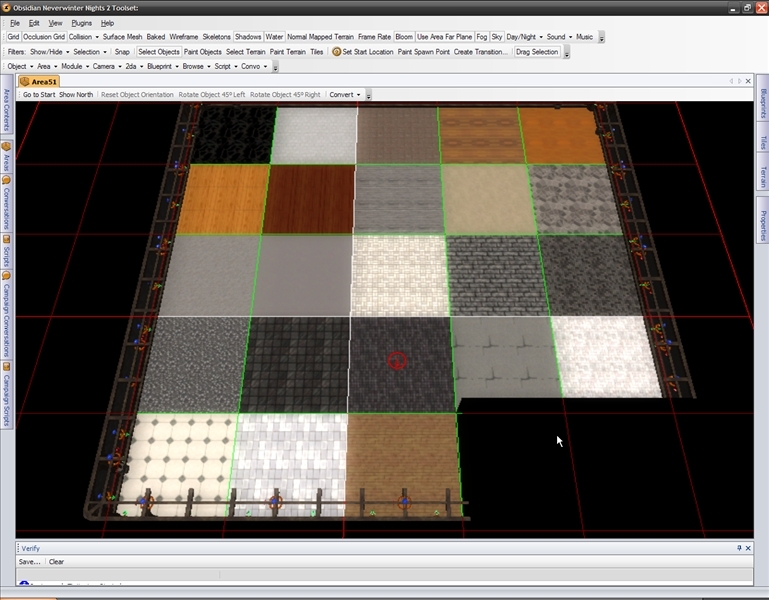
Task: Pin the Verify panel with pushpin icon
Action: 740,548
